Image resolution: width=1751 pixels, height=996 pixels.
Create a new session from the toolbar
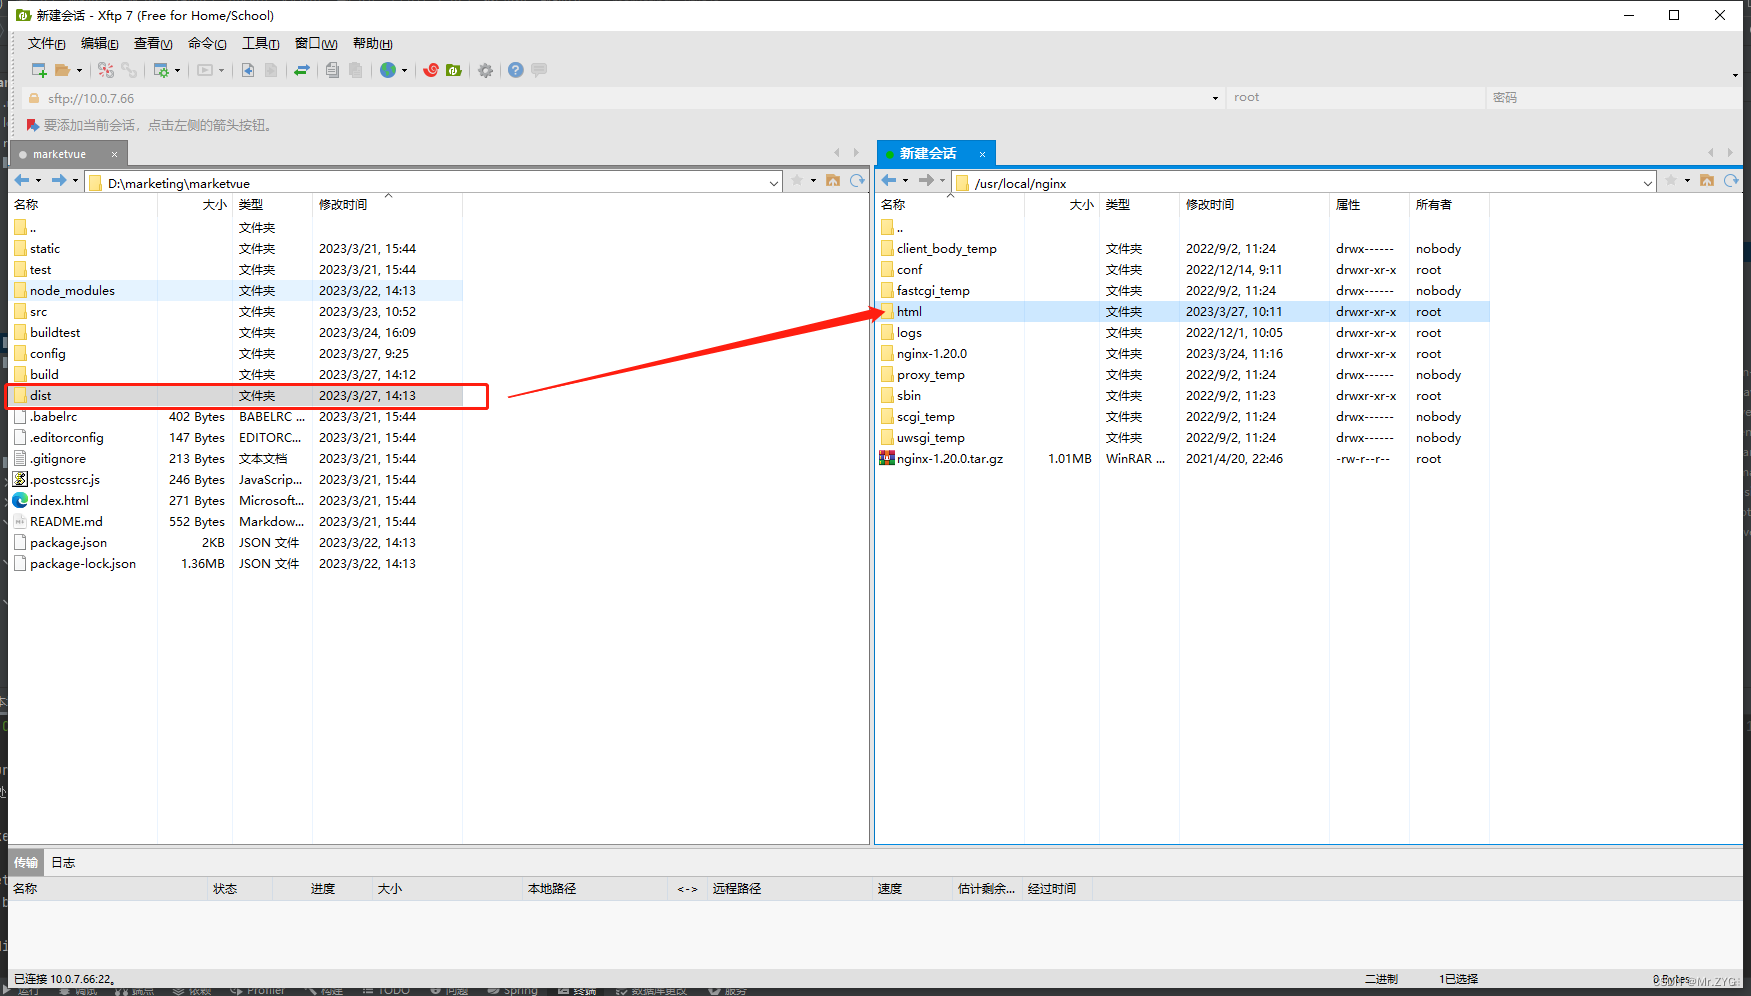(x=38, y=70)
